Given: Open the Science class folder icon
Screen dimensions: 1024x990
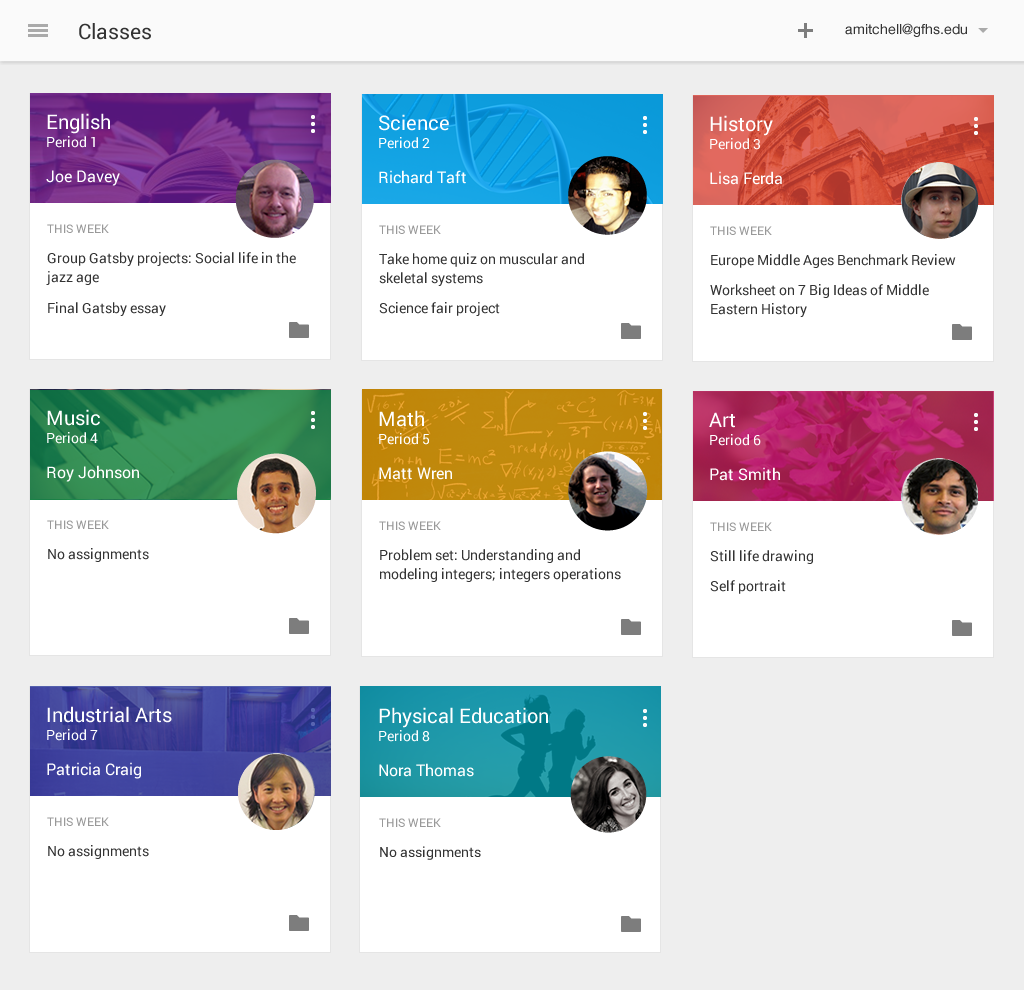Looking at the screenshot, I should coord(631,331).
